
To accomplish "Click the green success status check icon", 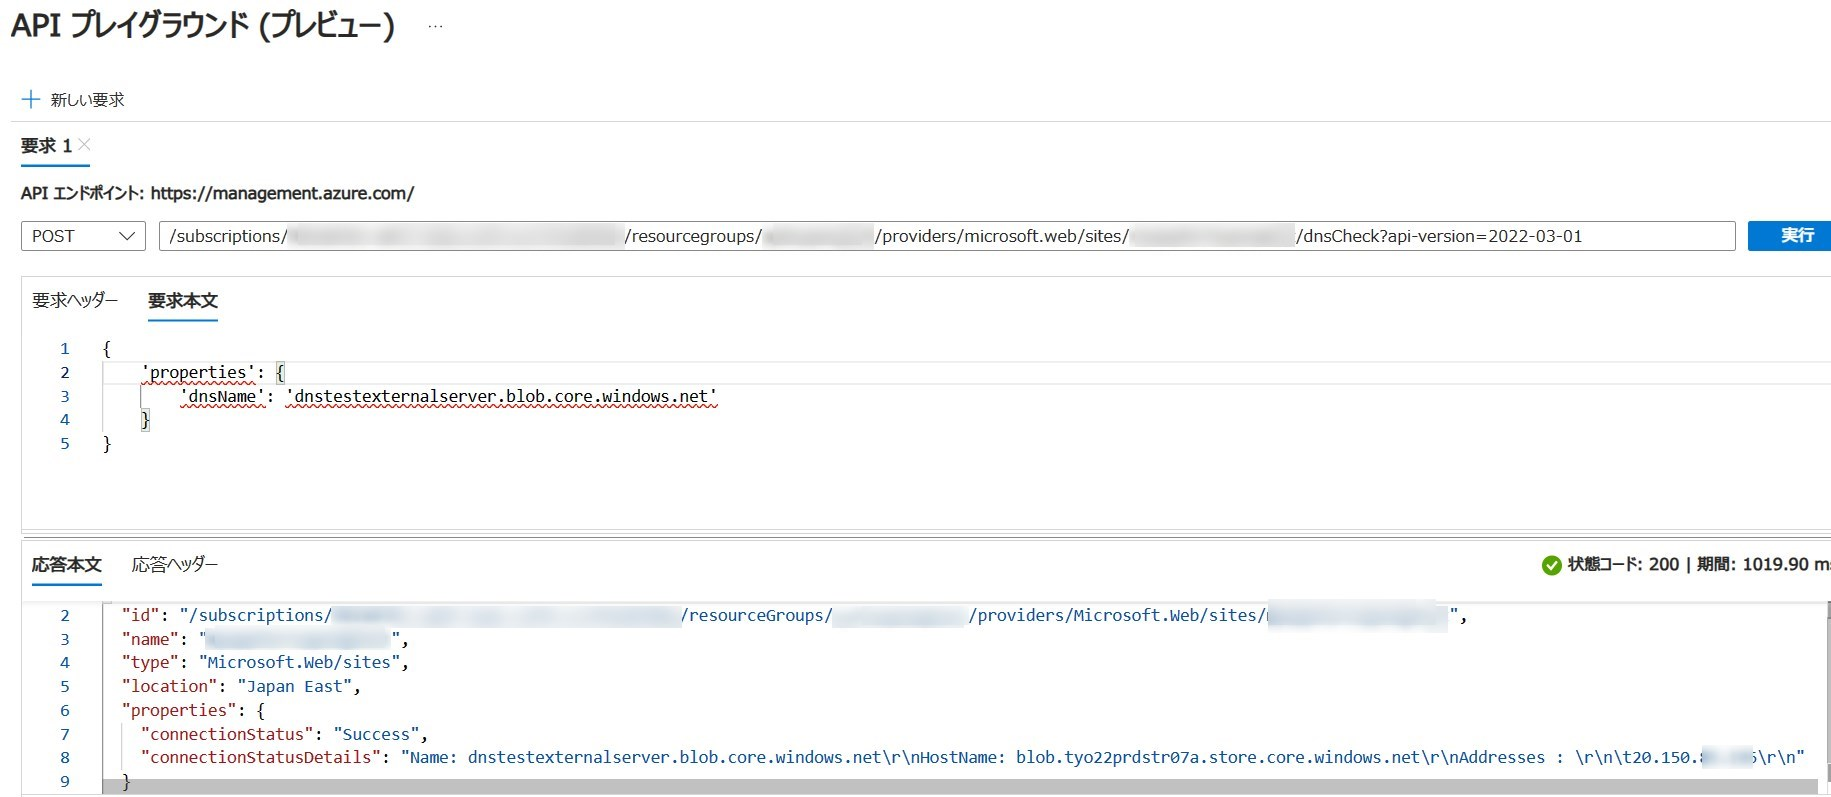I will click(x=1551, y=565).
